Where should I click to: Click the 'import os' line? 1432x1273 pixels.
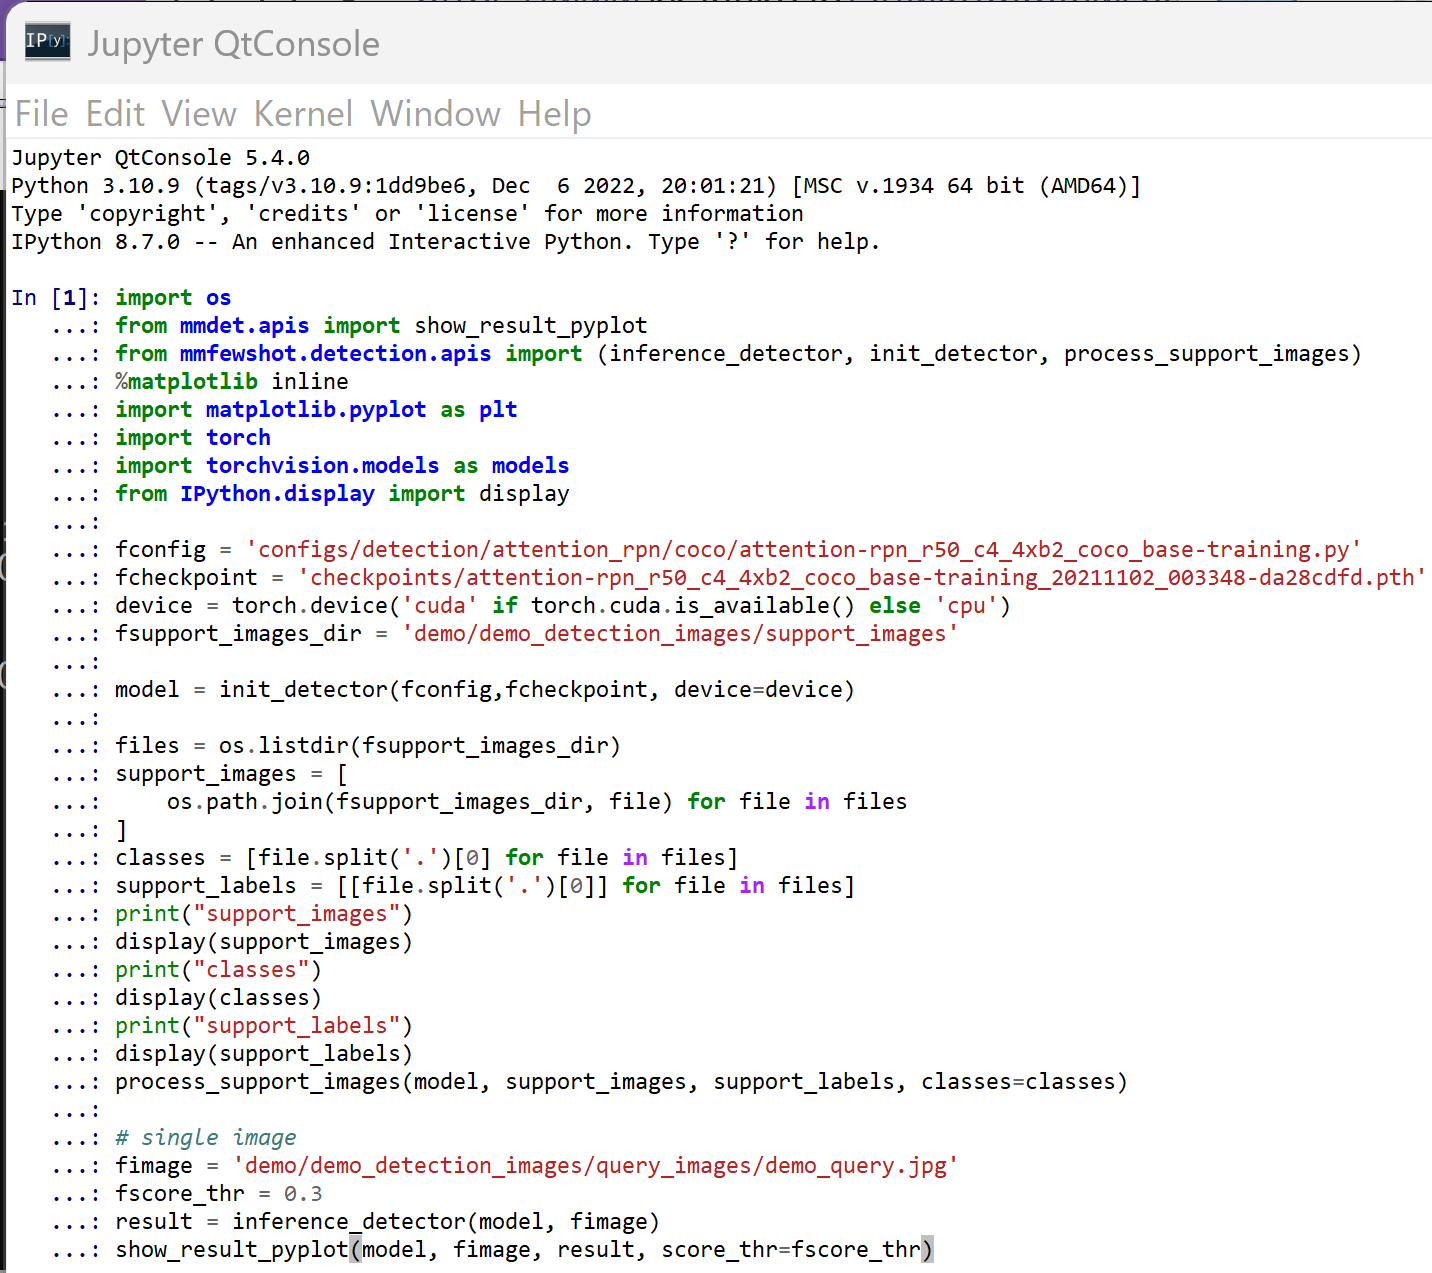[x=173, y=298]
